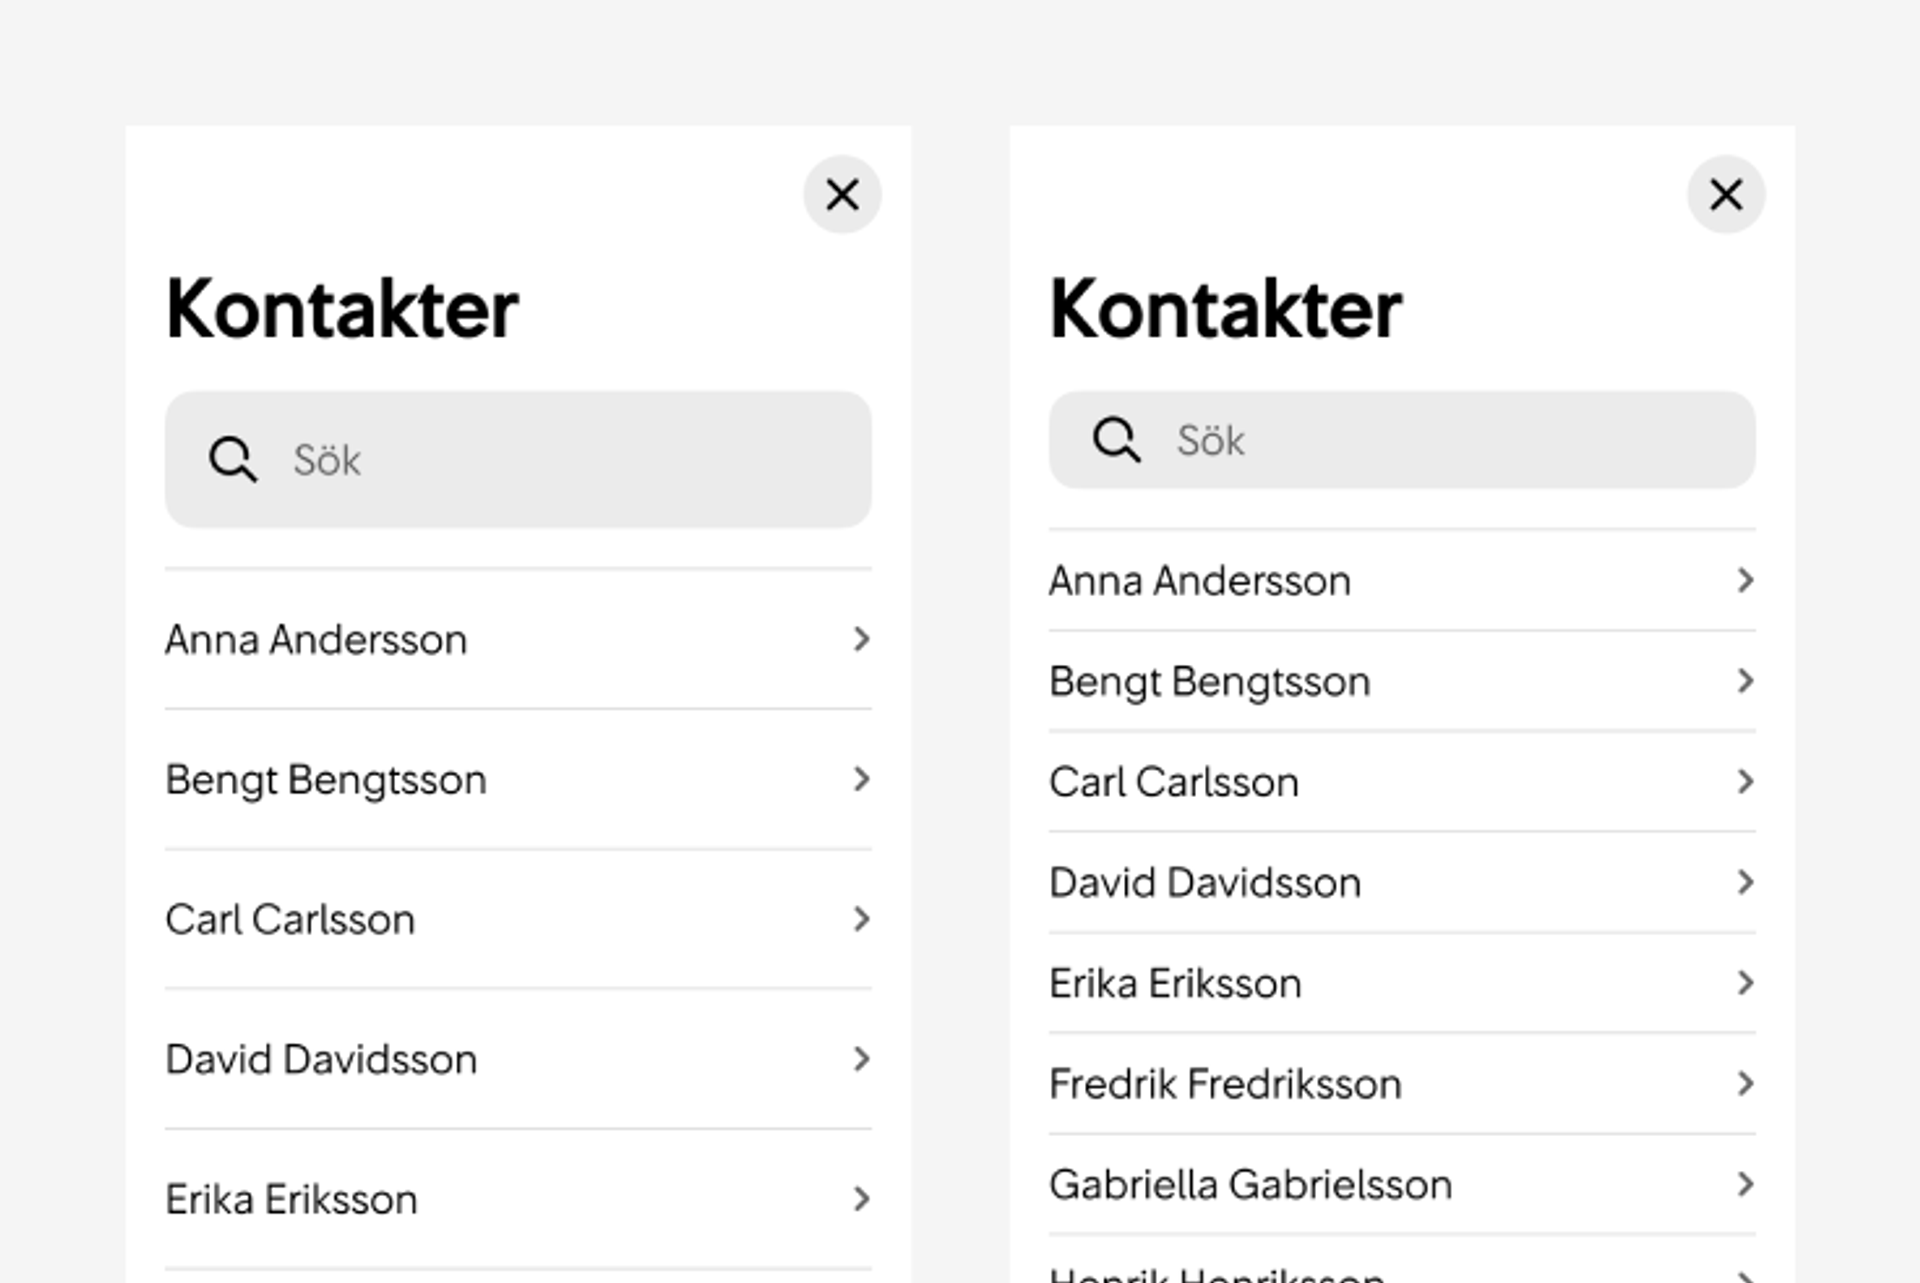Screen dimensions: 1920x1283
Task: Expand Anna Andersson's contact details on left panel
Action: point(861,640)
